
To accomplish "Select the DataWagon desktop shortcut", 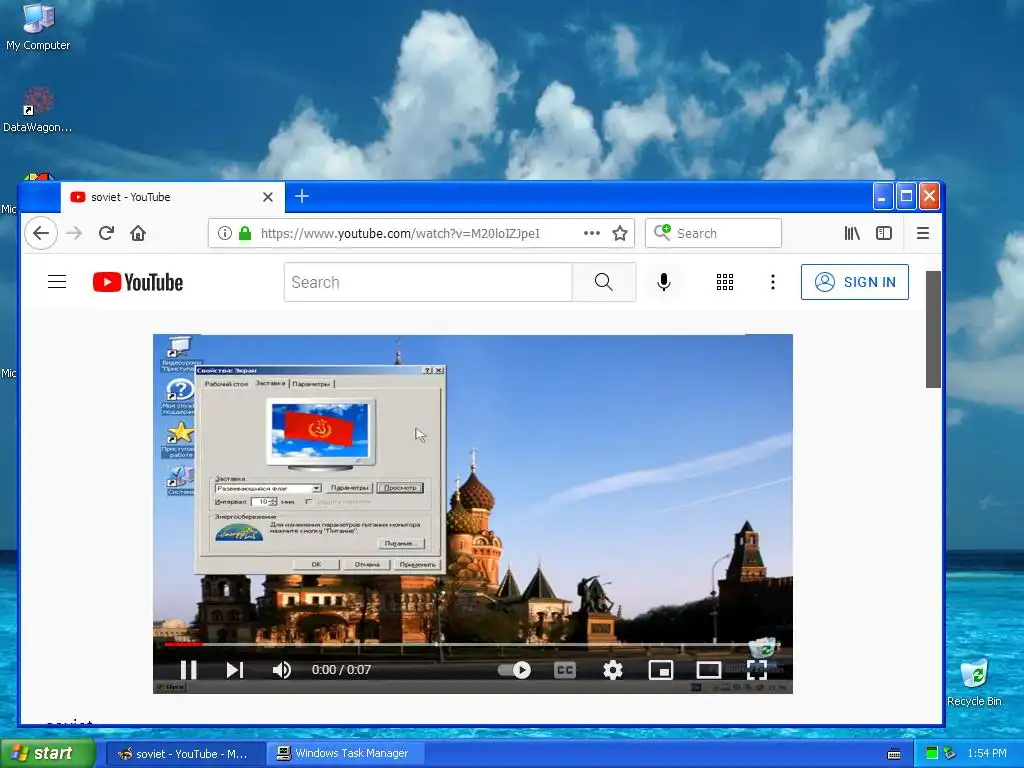I will 38,110.
